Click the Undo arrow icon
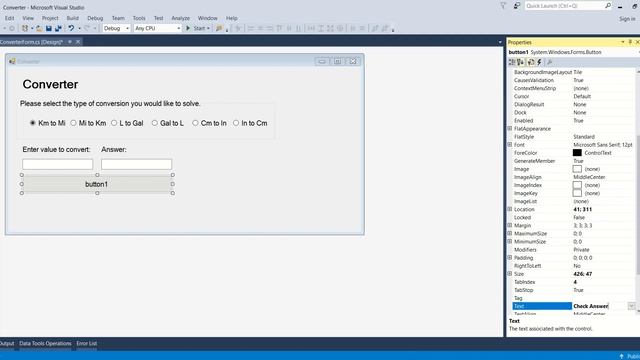 pyautogui.click(x=71, y=28)
